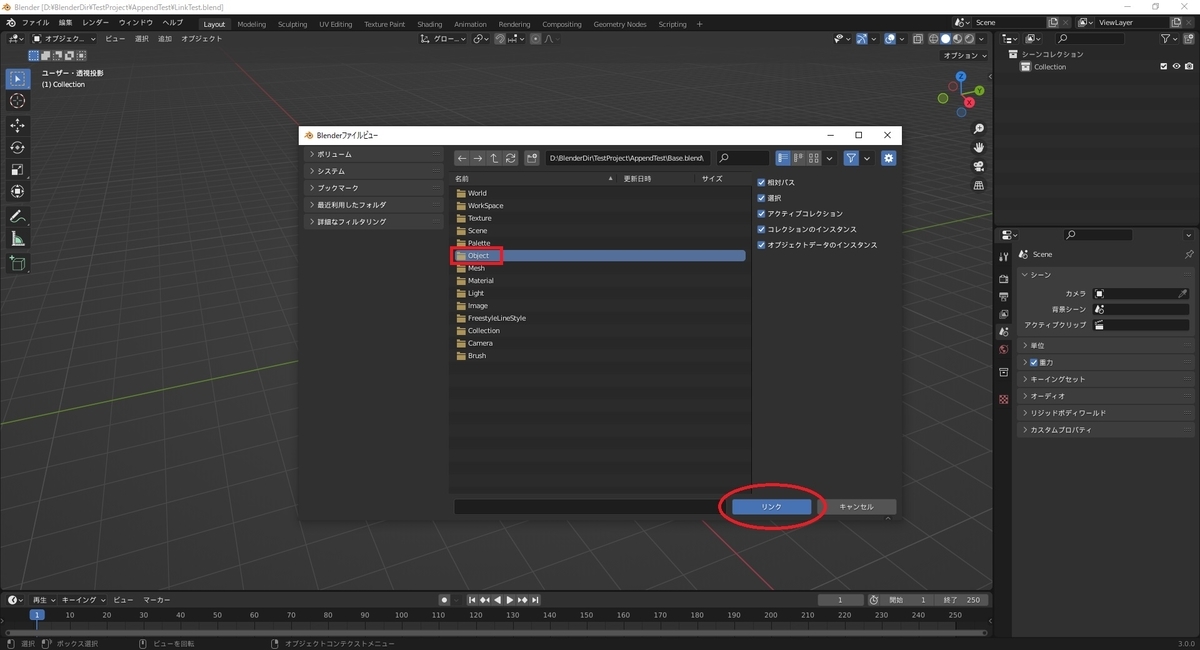
Task: Go back to previous folder in file browser
Action: point(462,158)
